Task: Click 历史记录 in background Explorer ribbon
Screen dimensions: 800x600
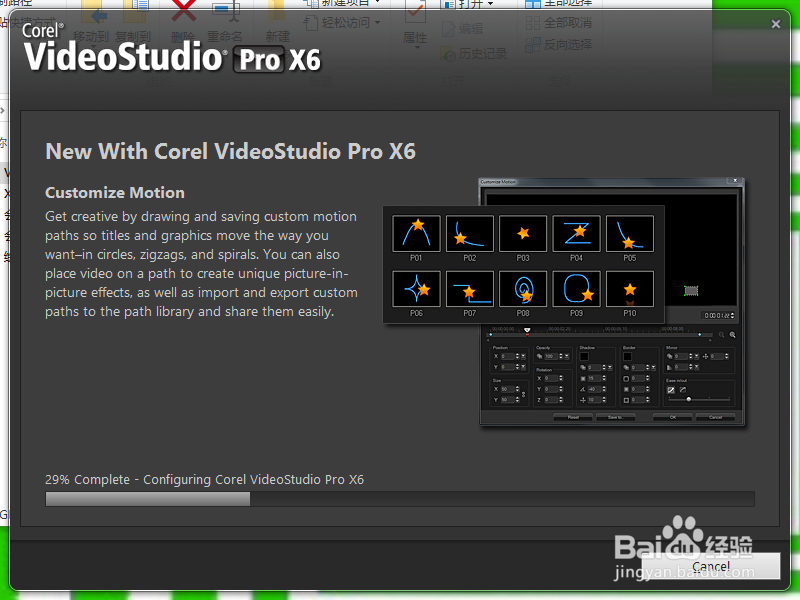Action: [474, 54]
